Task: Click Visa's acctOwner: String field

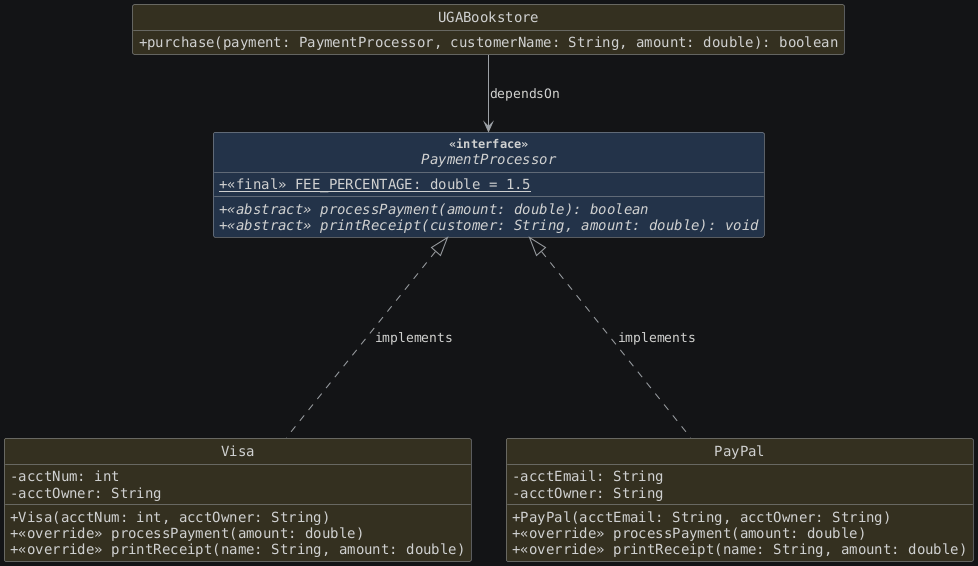Action: click(85, 493)
